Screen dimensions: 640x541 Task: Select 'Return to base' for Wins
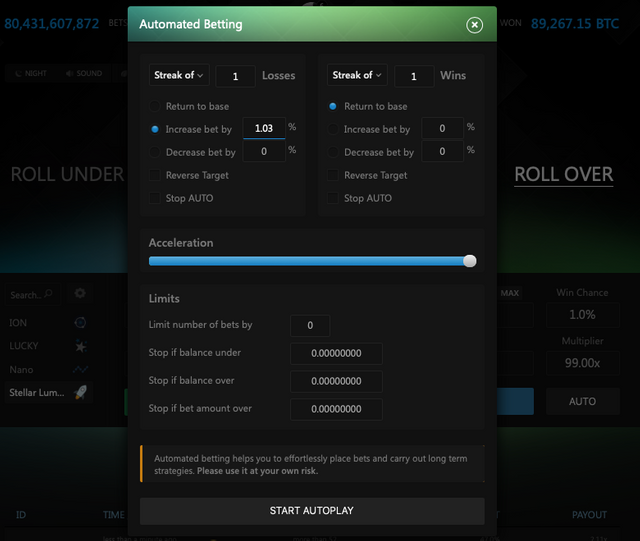pos(333,107)
